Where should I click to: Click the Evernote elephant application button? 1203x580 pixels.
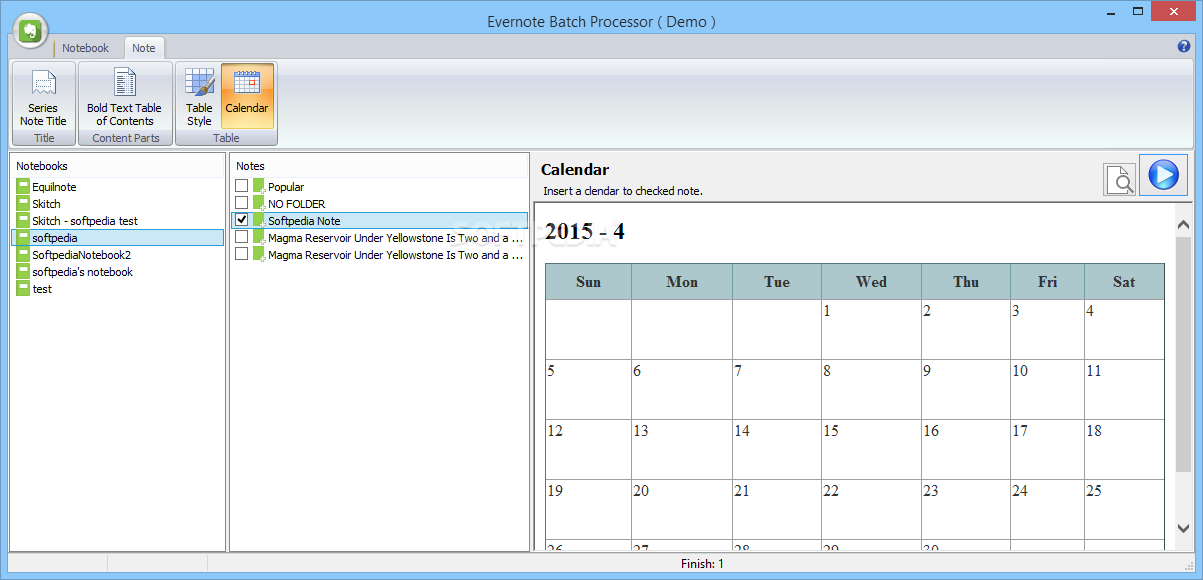pos(32,31)
